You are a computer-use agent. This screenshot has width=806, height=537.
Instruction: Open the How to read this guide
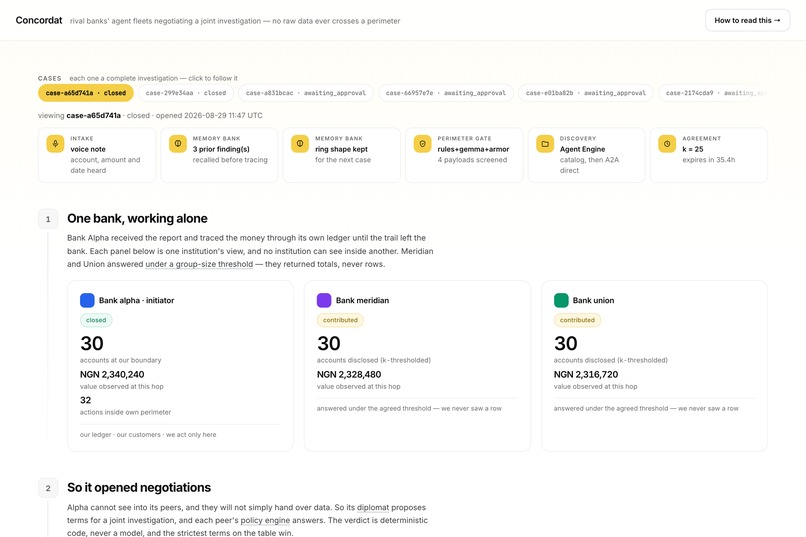[747, 21]
